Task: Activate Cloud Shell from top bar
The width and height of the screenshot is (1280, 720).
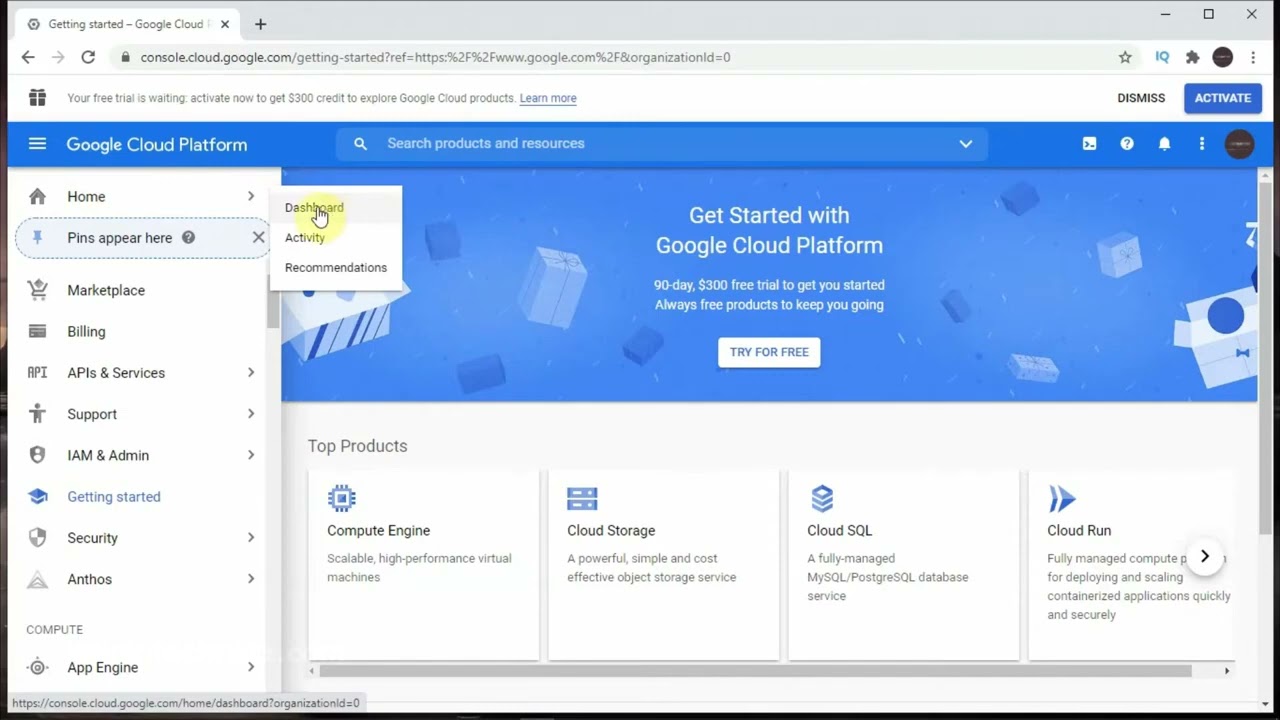Action: click(x=1089, y=144)
